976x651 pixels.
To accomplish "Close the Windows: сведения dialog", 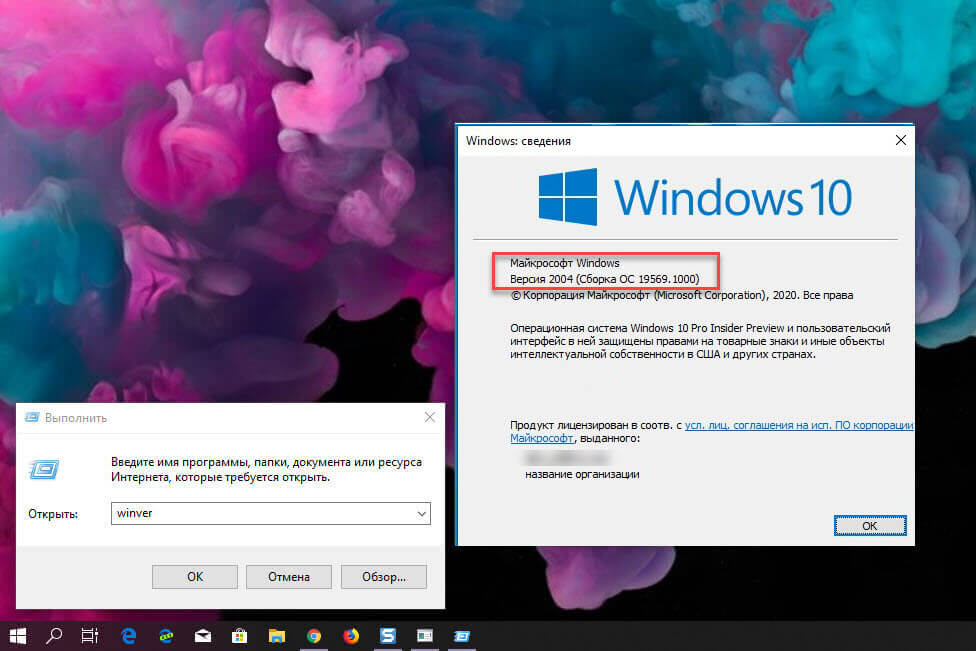I will pyautogui.click(x=901, y=141).
